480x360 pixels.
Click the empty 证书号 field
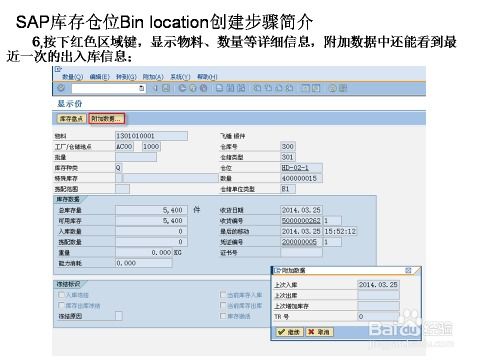pyautogui.click(x=301, y=253)
